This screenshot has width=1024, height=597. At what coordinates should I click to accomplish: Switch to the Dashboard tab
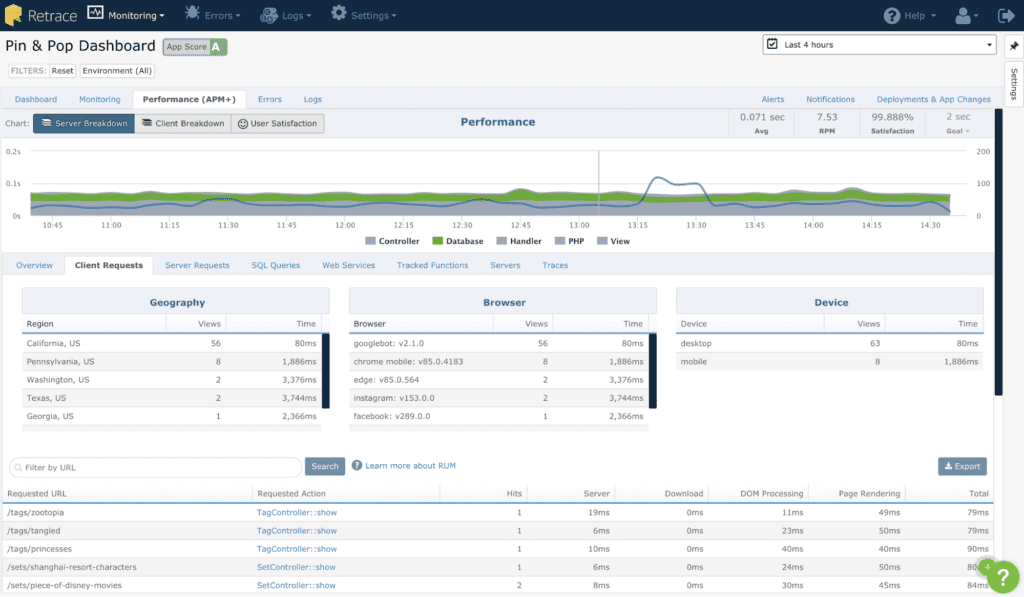point(36,99)
